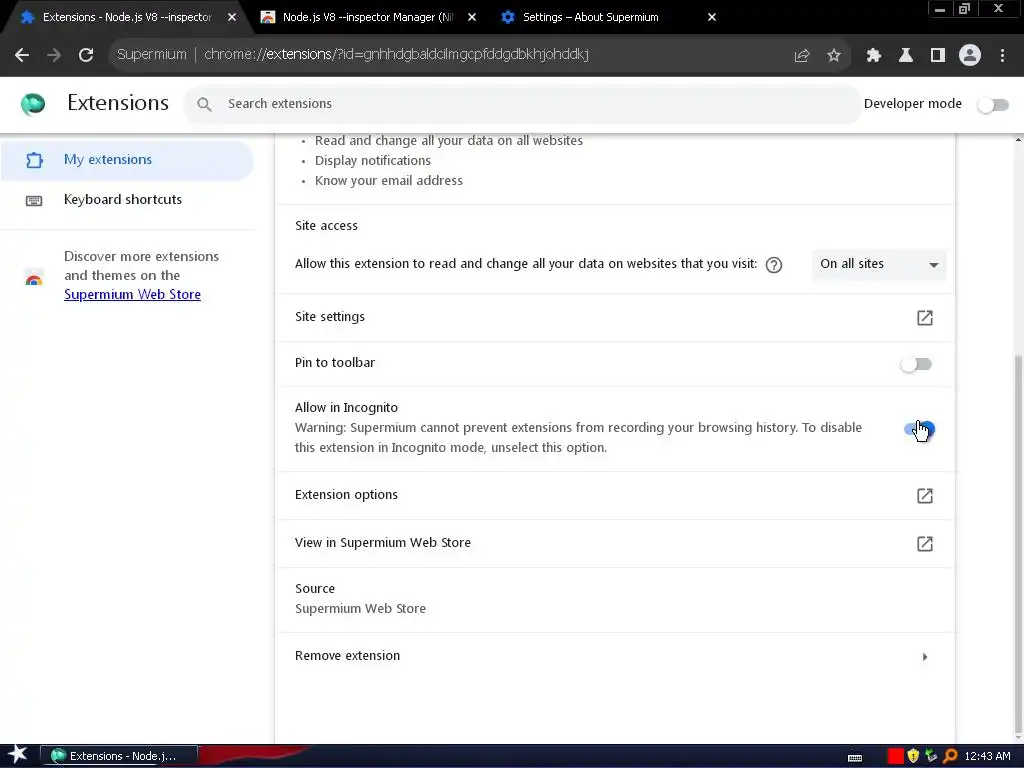Select My extensions in sidebar
1024x768 pixels.
127,160
